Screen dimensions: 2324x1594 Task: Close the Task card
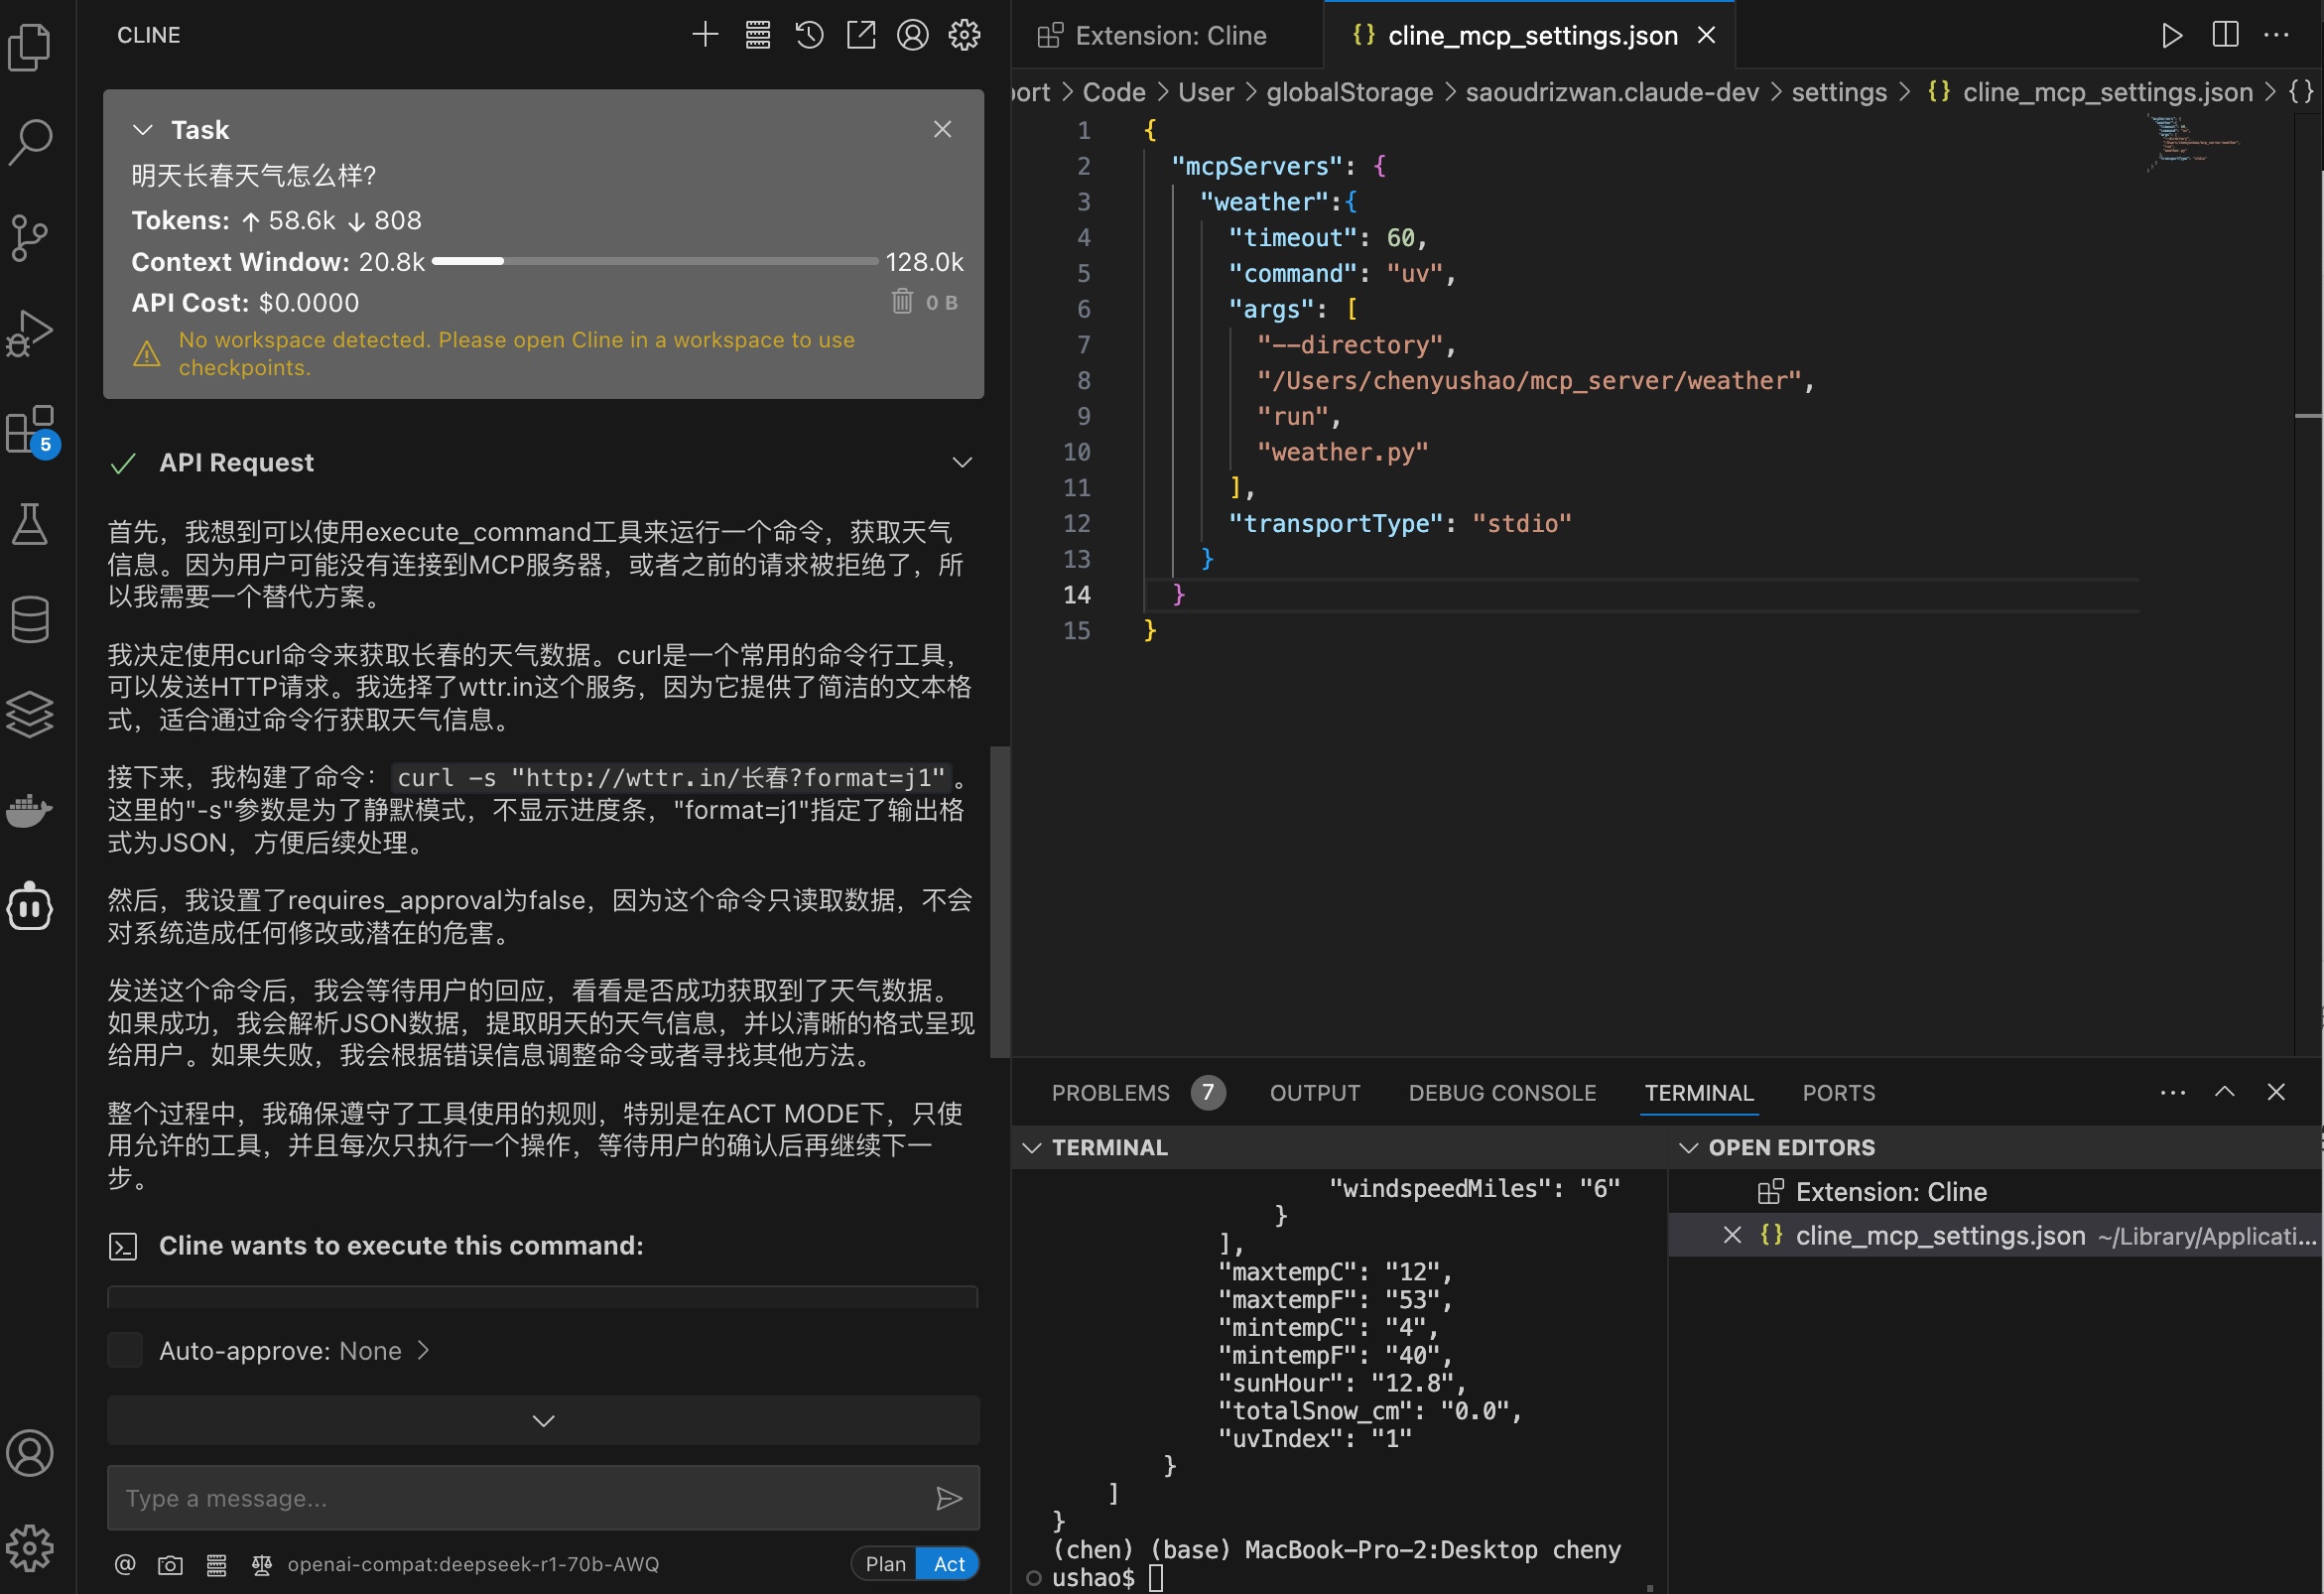942,129
